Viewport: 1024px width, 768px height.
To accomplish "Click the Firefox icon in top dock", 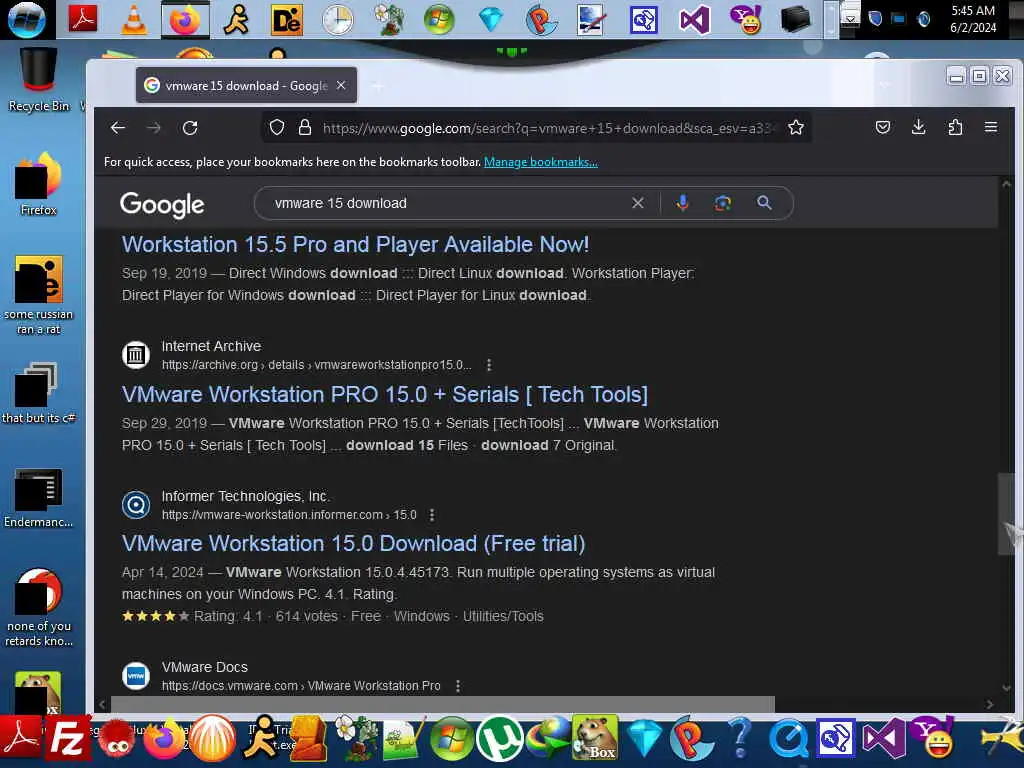I will 185,20.
